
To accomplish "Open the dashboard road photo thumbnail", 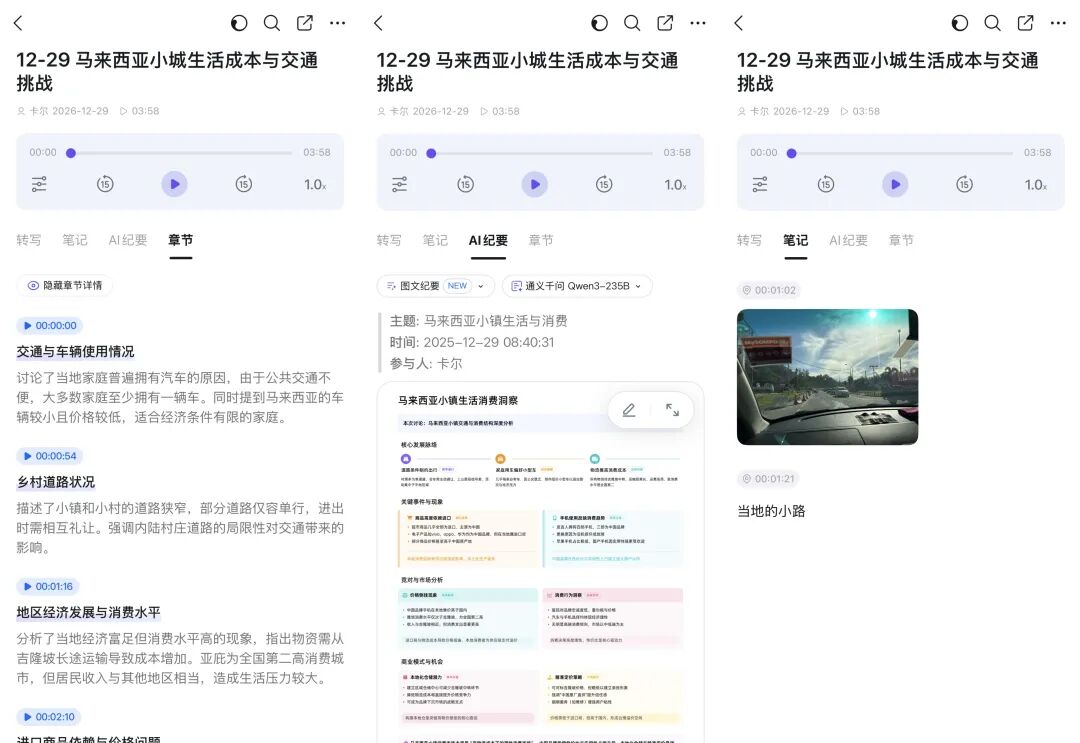I will [827, 376].
